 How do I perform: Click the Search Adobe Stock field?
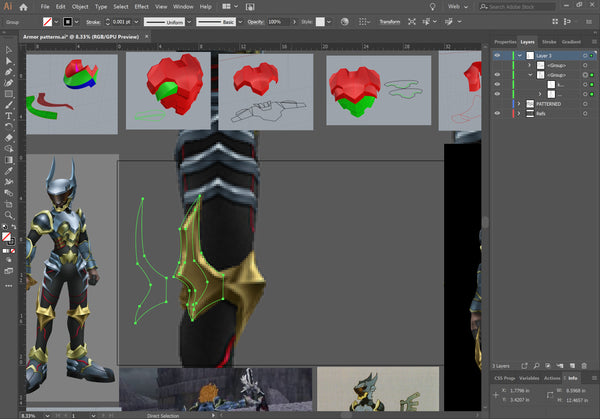(510, 6)
